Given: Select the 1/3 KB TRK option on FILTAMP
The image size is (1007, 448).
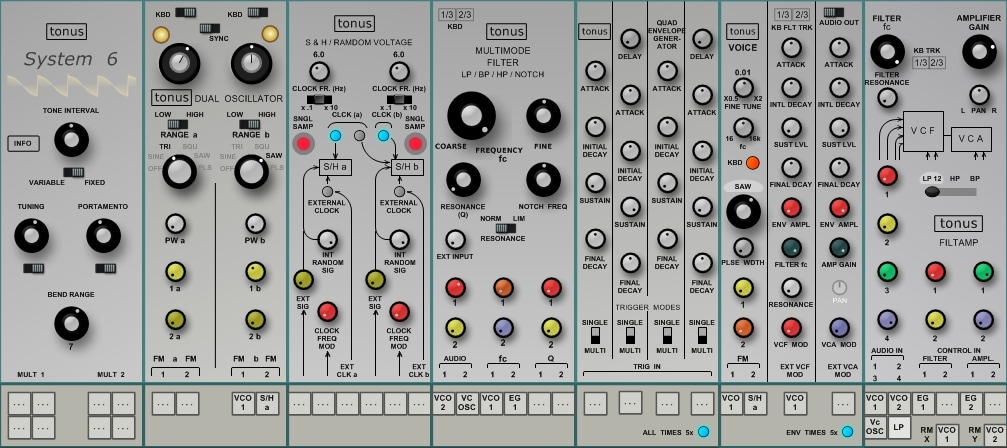Looking at the screenshot, I should (920, 62).
